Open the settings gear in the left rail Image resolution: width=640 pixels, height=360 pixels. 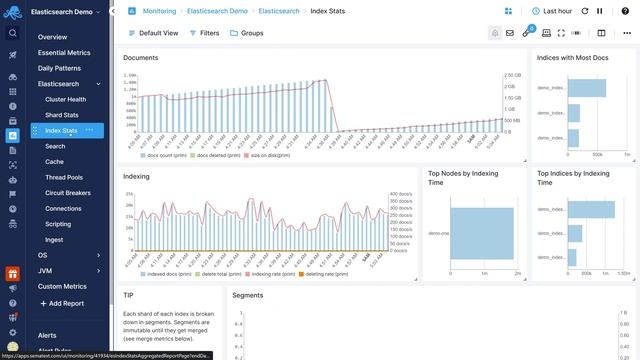click(x=13, y=332)
